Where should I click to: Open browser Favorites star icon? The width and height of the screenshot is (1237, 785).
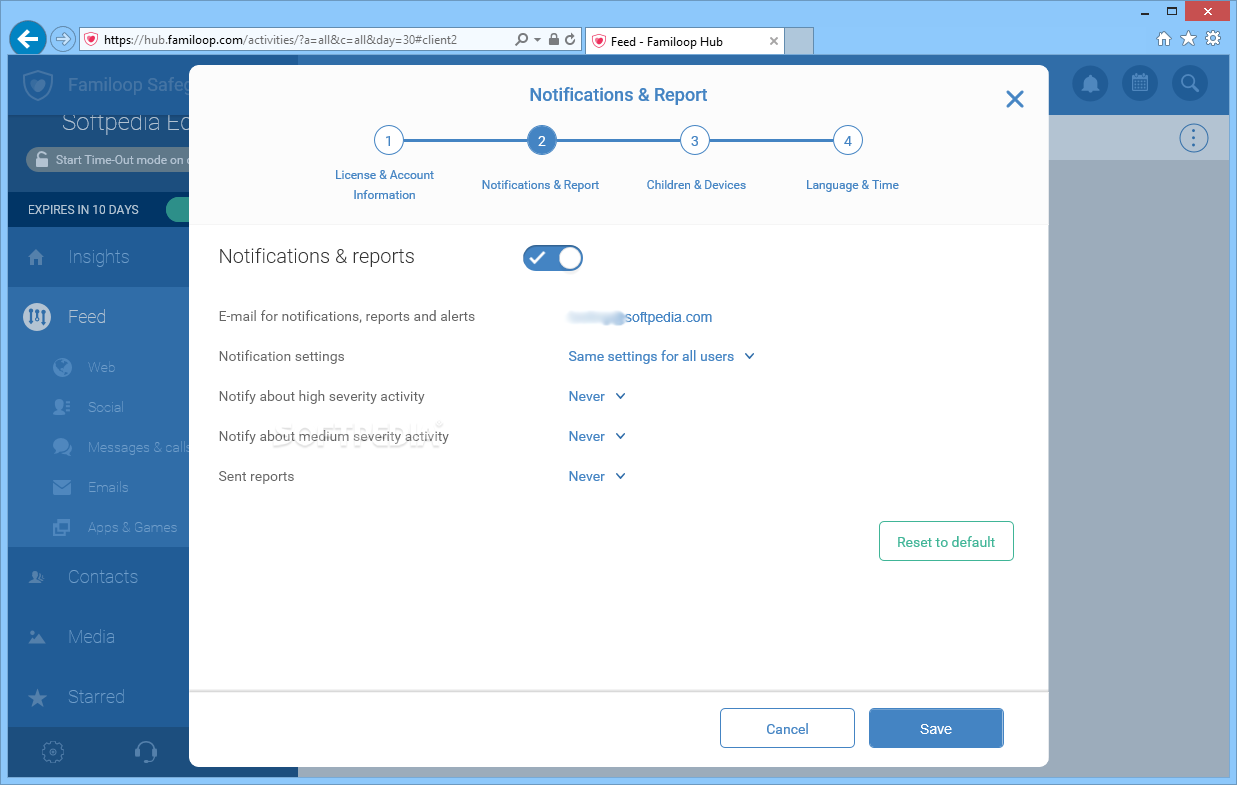(1188, 39)
